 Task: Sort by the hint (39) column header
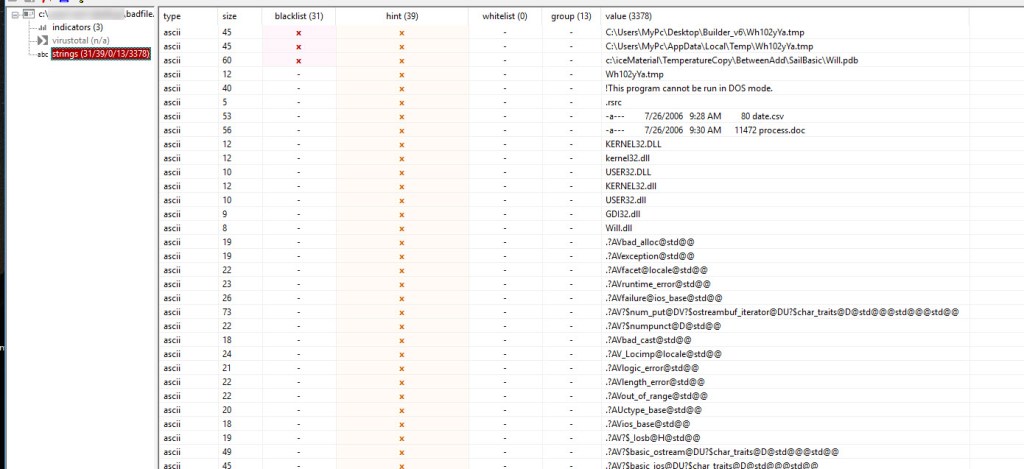pyautogui.click(x=401, y=16)
